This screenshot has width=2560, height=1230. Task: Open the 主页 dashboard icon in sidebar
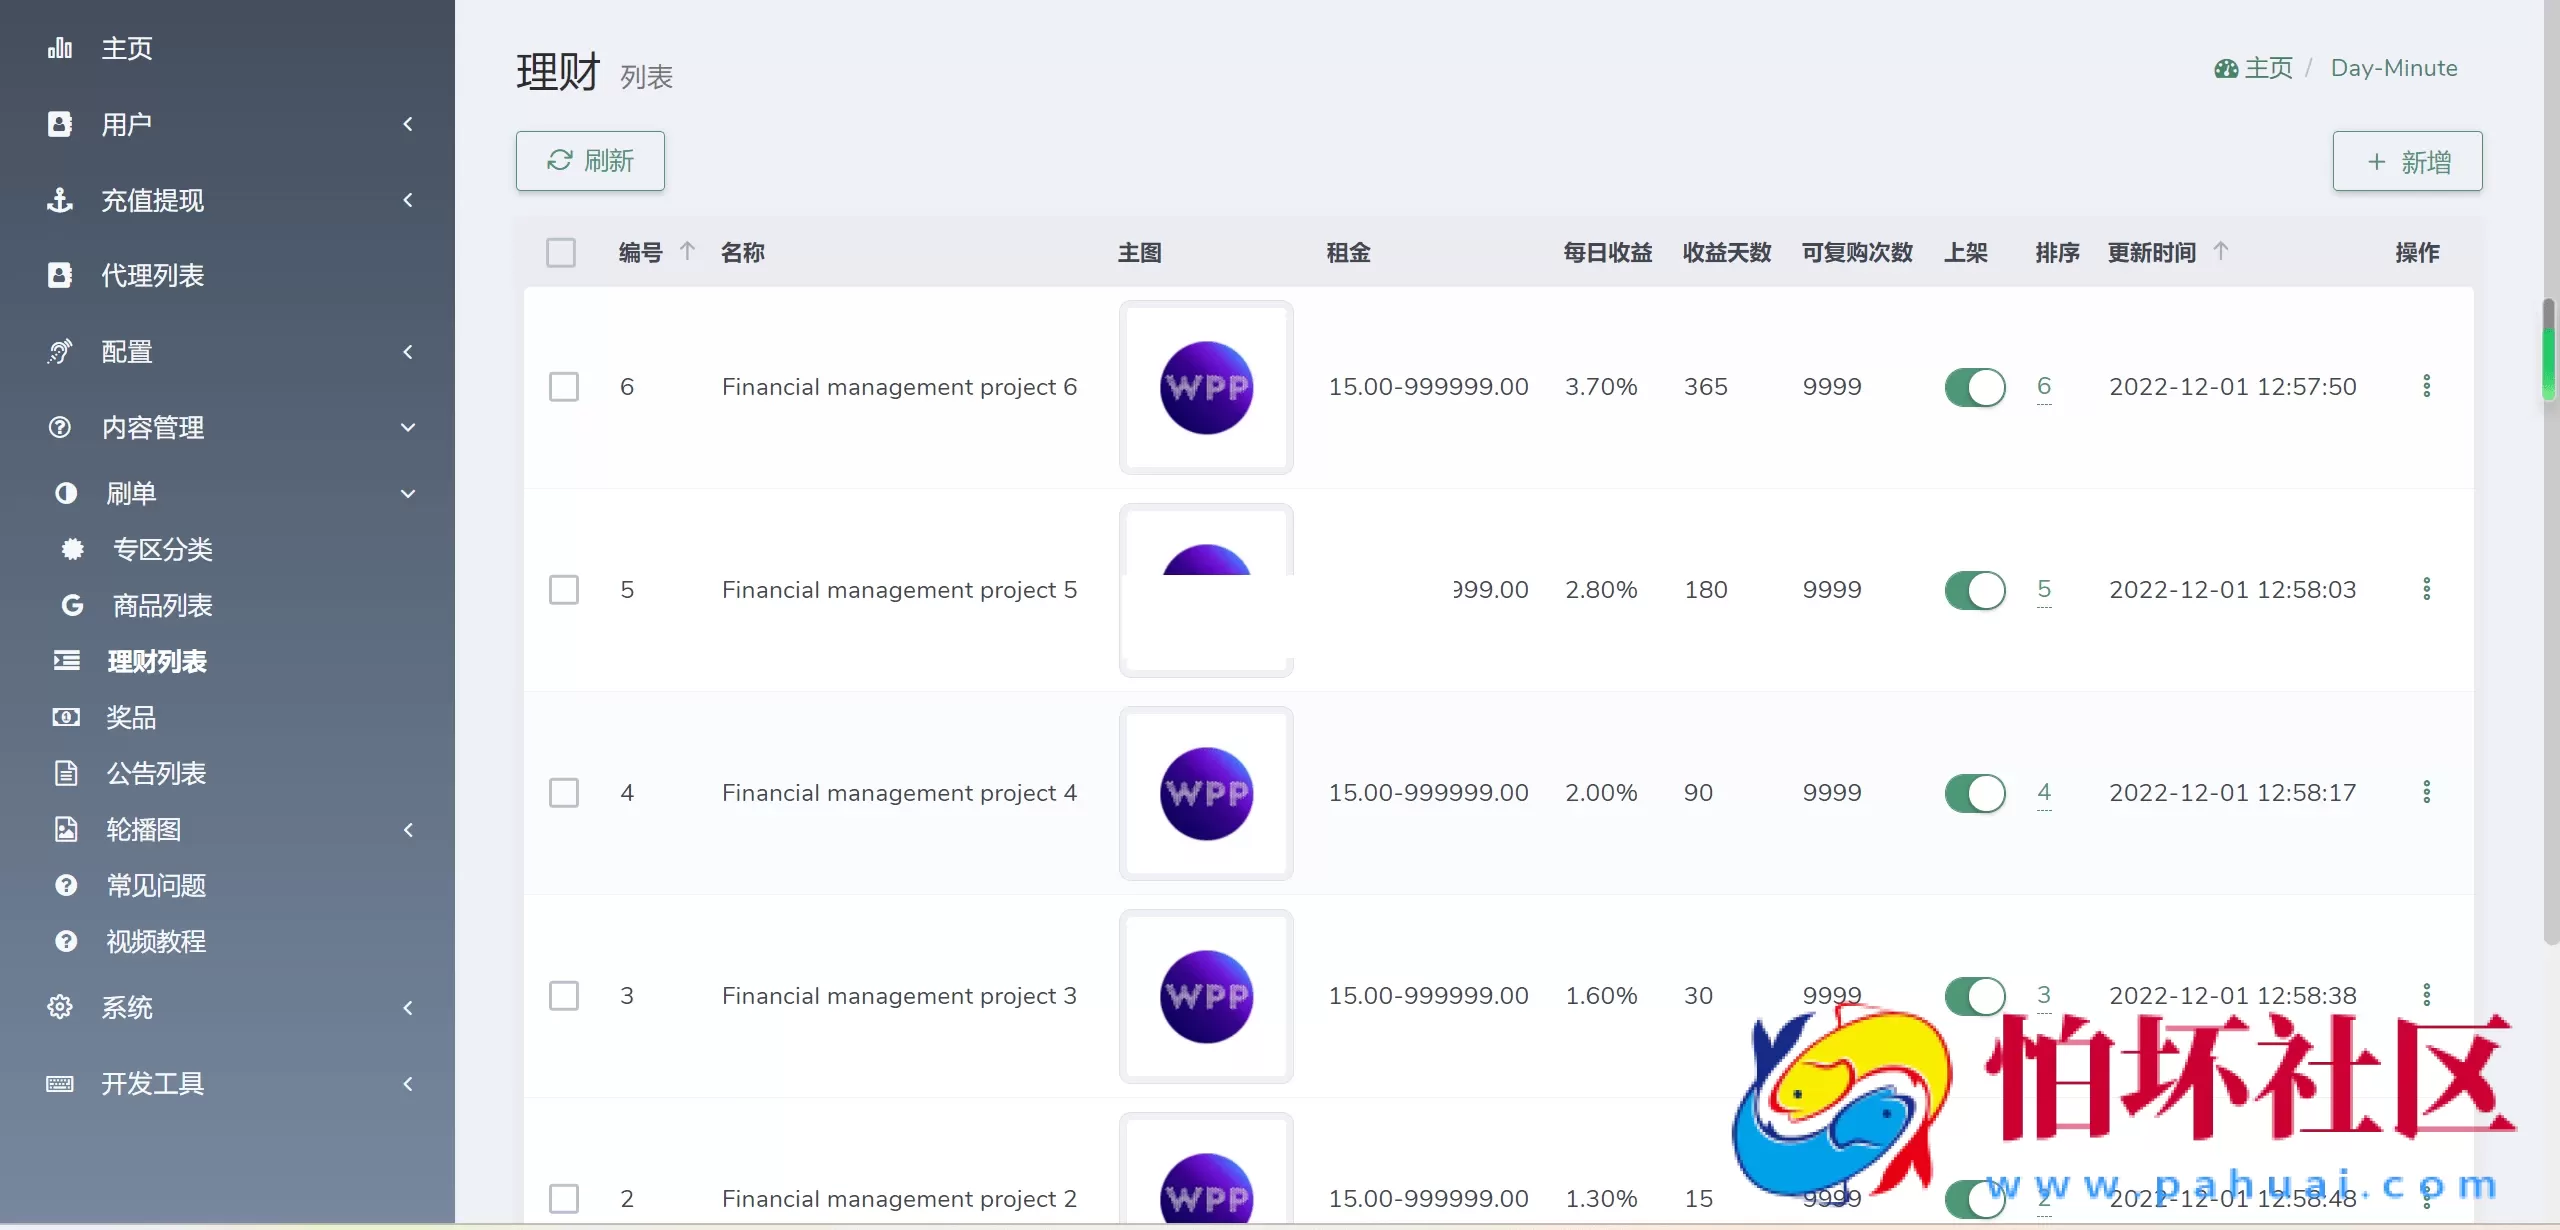coord(60,47)
